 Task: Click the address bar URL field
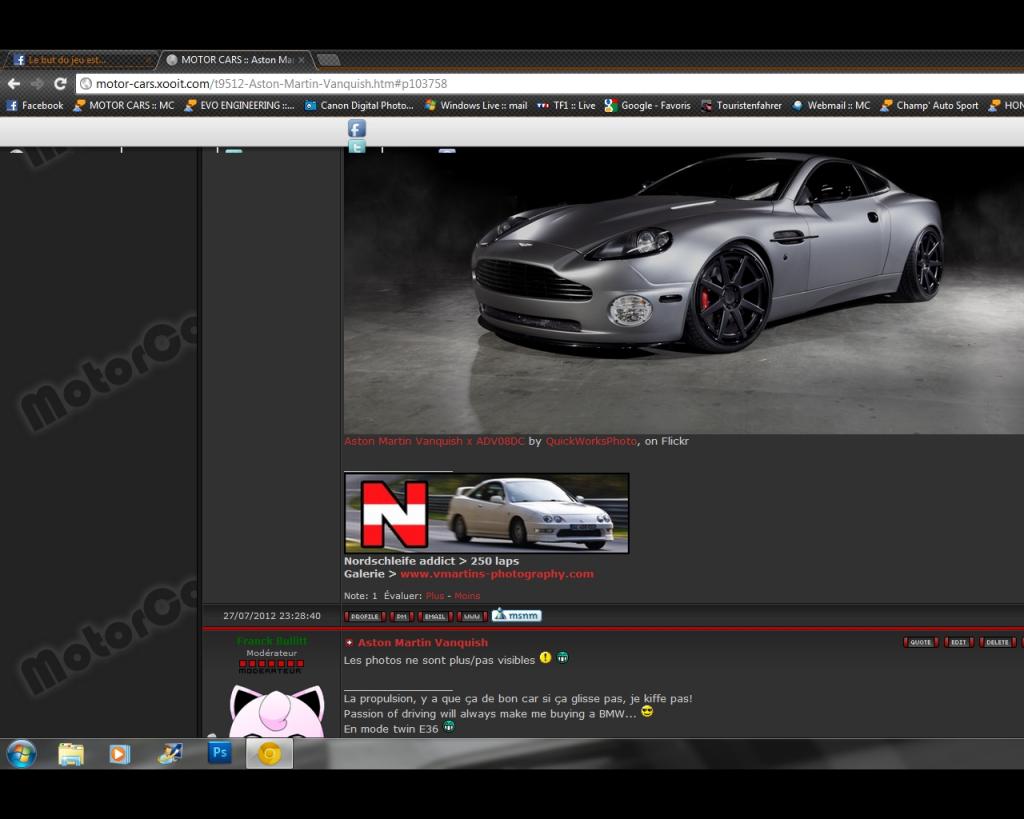(550, 84)
